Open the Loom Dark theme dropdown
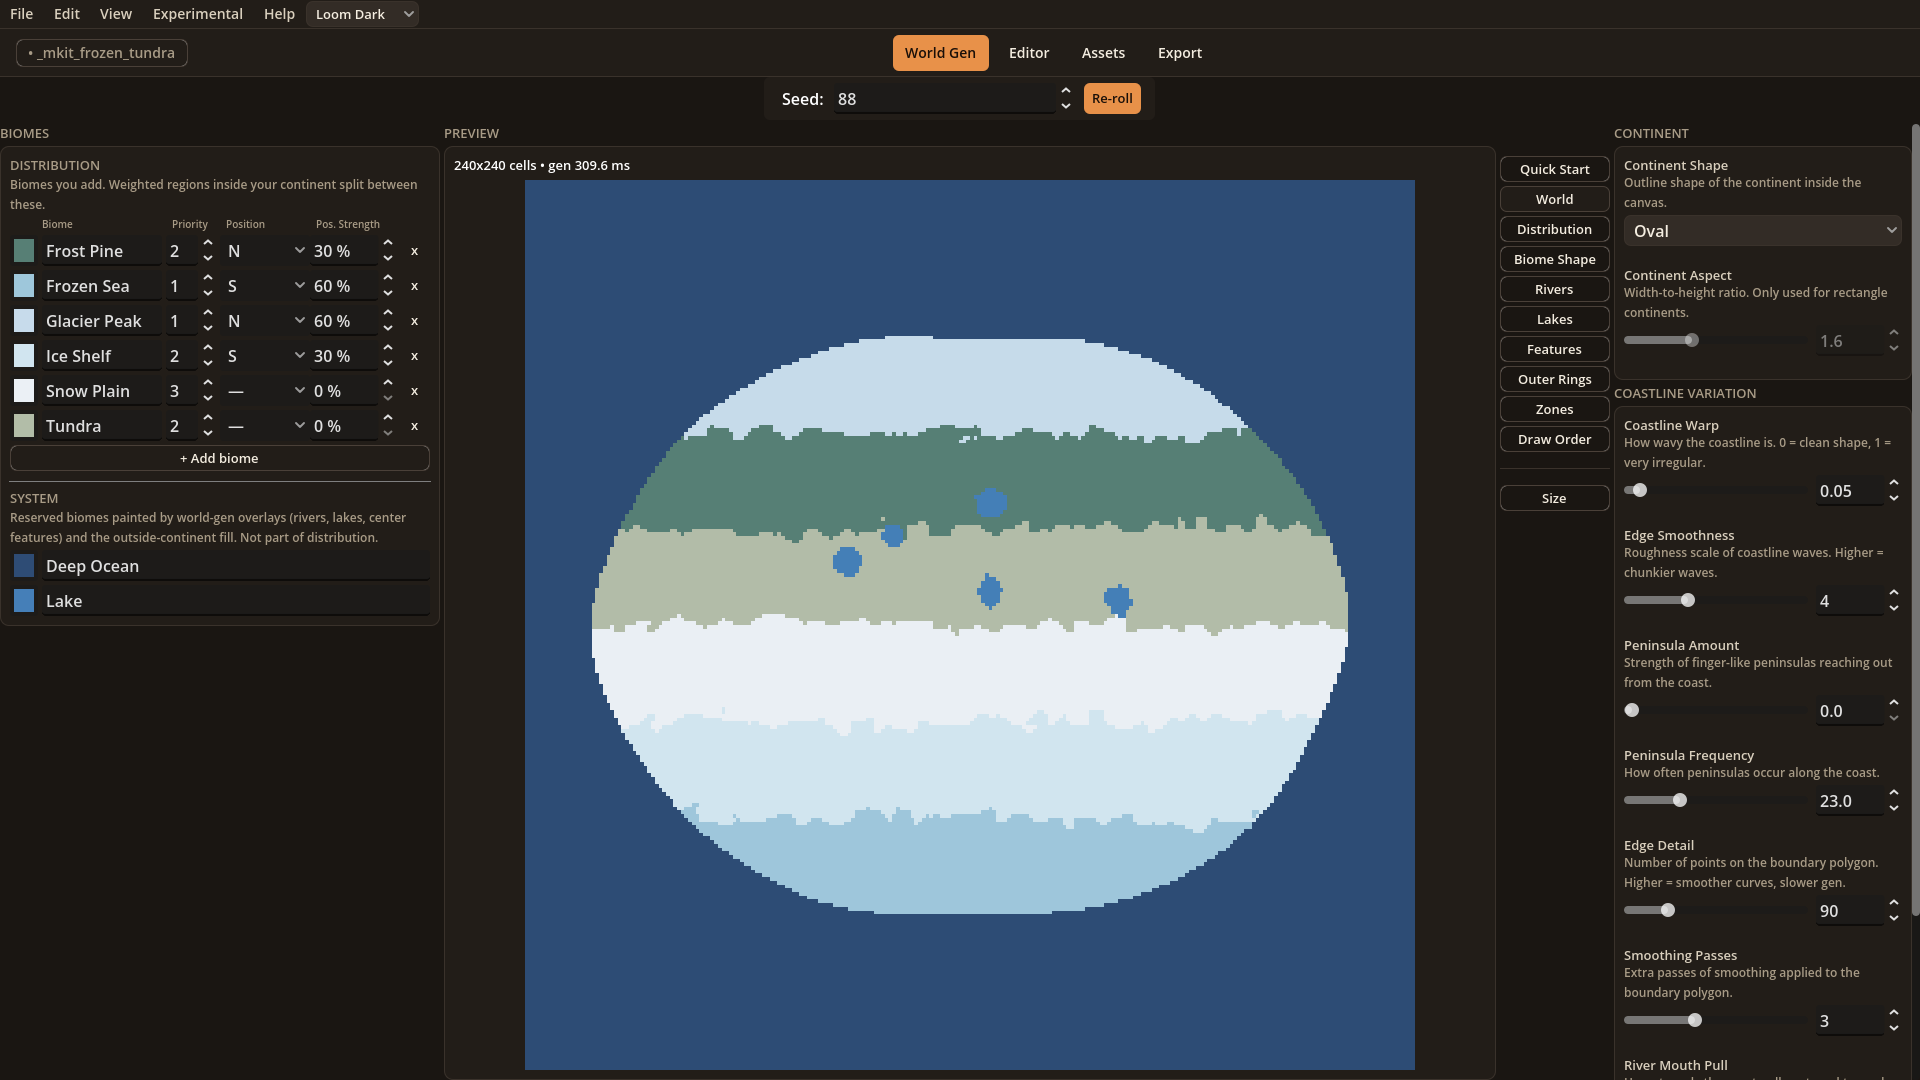 [362, 14]
